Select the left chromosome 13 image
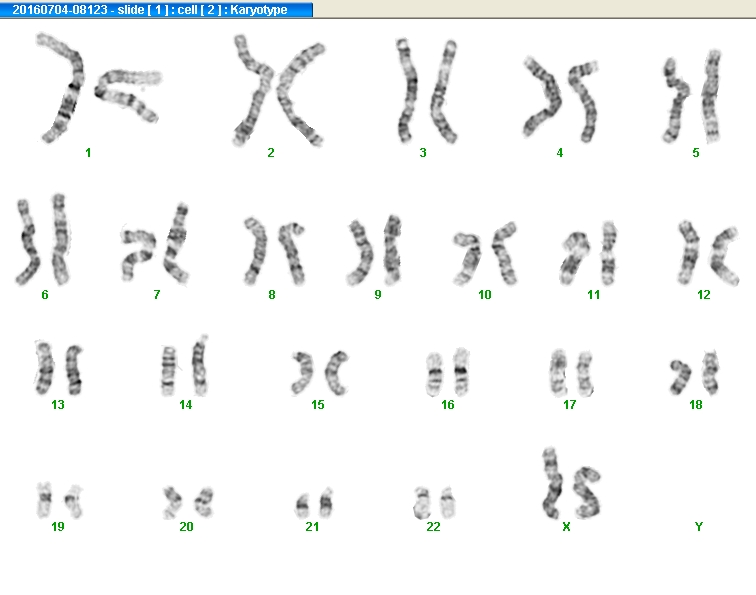 point(44,367)
